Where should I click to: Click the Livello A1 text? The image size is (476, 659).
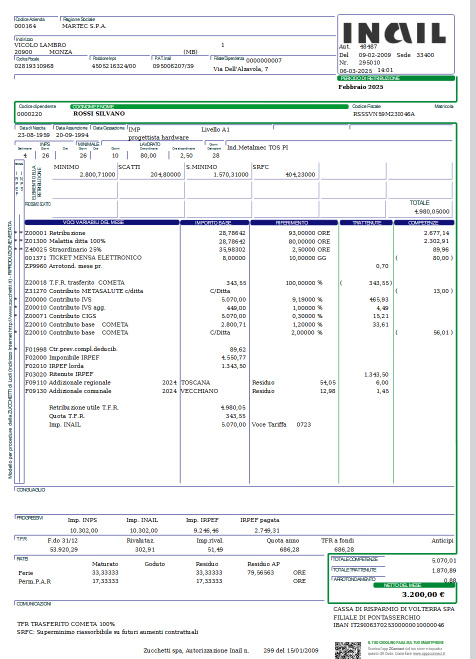coord(215,129)
